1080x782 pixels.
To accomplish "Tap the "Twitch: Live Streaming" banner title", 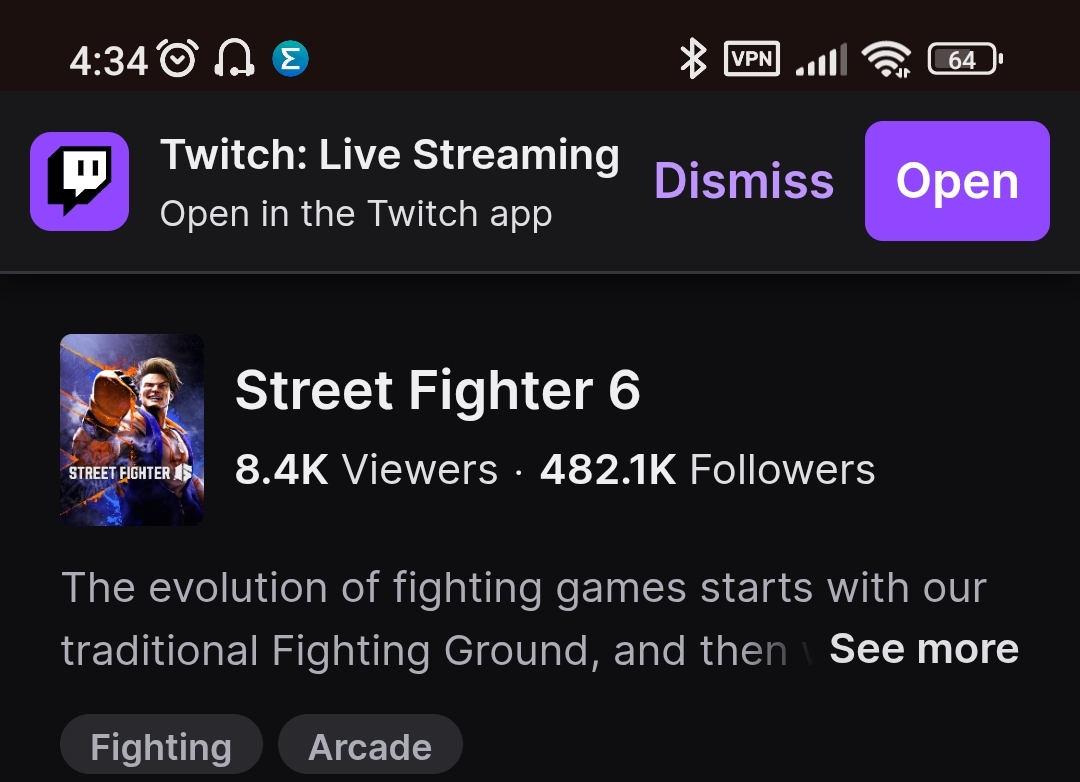I will click(390, 155).
